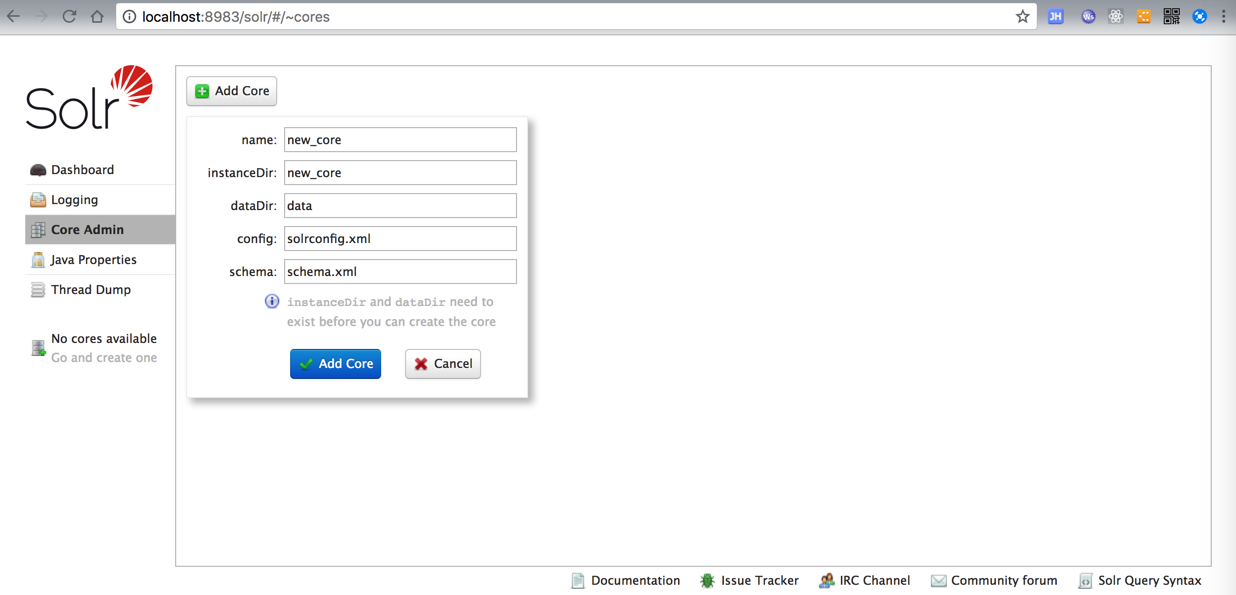This screenshot has width=1236, height=595.
Task: Bookmark this page with star
Action: (x=1022, y=17)
